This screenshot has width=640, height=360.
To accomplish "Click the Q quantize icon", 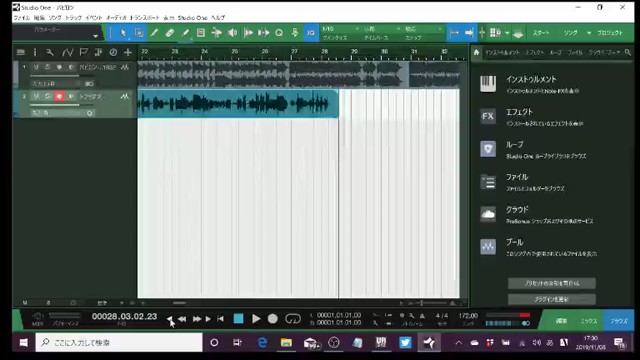I will (279, 33).
